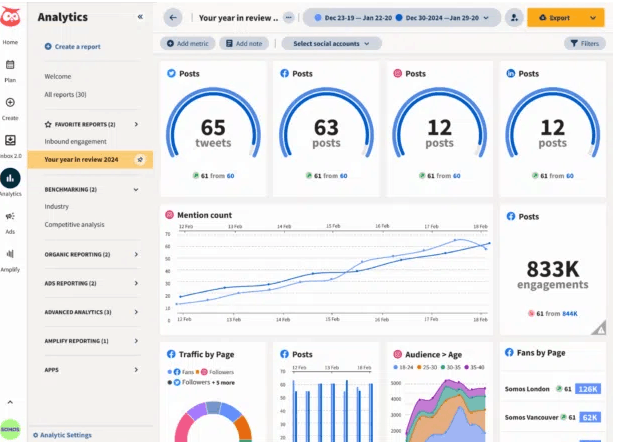The width and height of the screenshot is (618, 442).
Task: Click Facebook icon beside Traffic by Page
Action: click(x=171, y=354)
